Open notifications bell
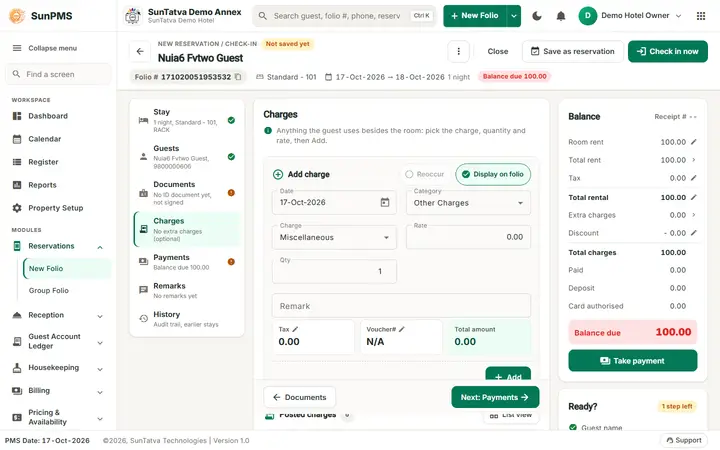 click(561, 16)
